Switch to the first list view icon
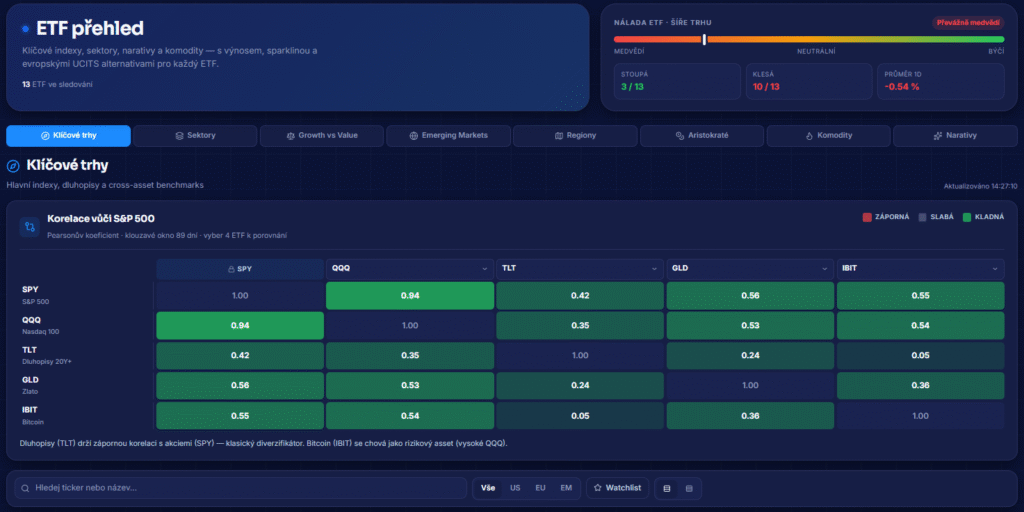The height and width of the screenshot is (512, 1024). point(667,488)
